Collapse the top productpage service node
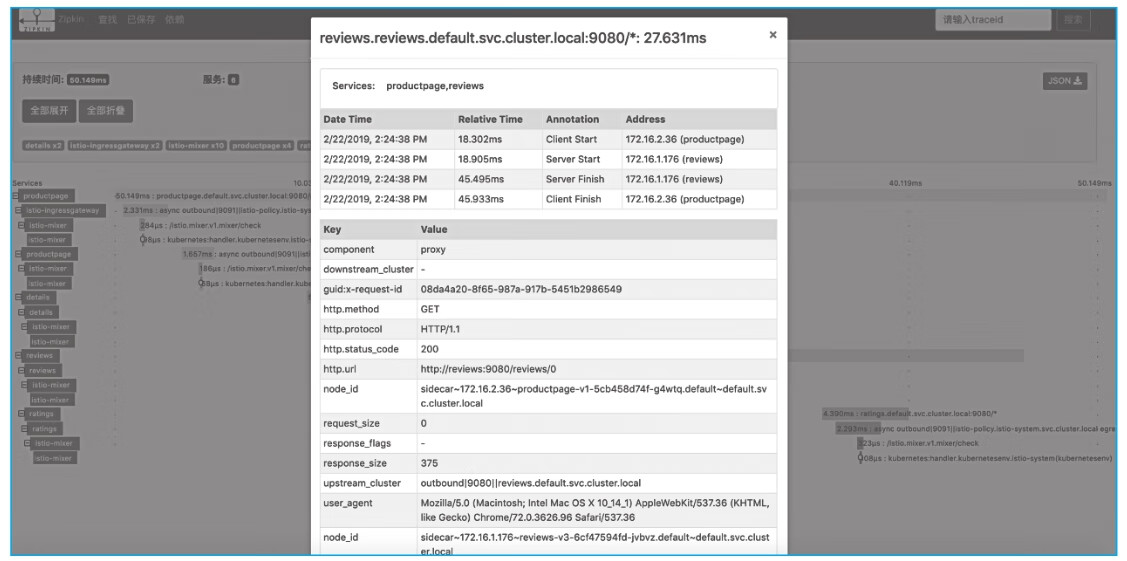 click(15, 196)
